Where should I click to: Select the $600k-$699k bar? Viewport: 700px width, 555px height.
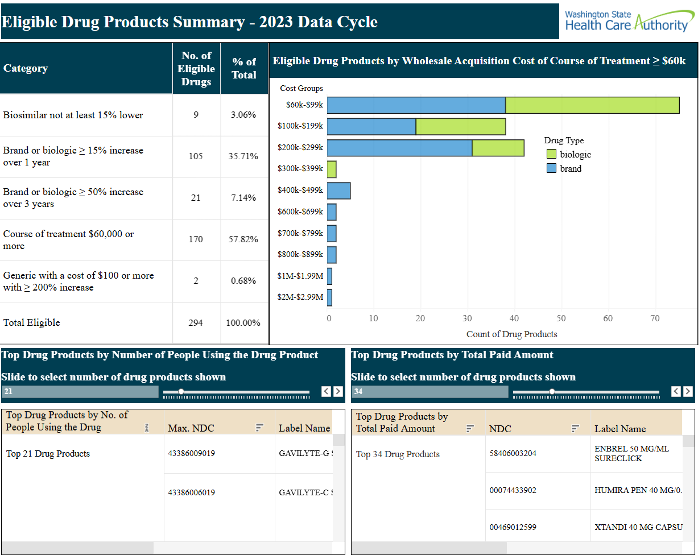(332, 212)
